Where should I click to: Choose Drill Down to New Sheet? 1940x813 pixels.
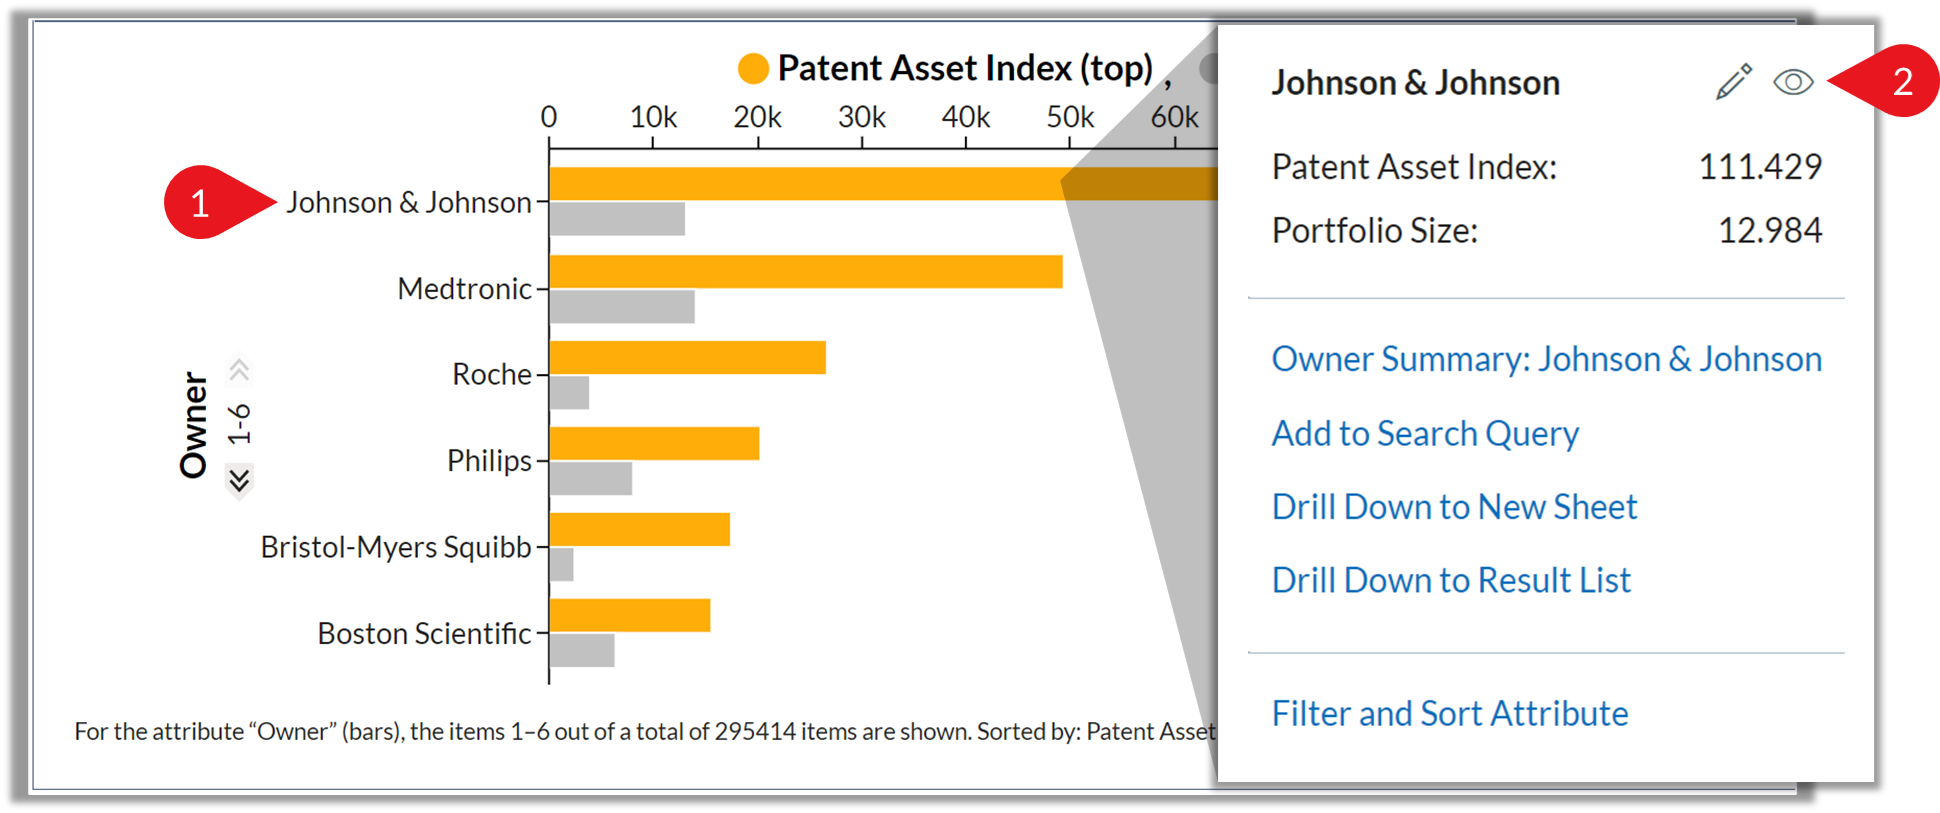(x=1454, y=507)
